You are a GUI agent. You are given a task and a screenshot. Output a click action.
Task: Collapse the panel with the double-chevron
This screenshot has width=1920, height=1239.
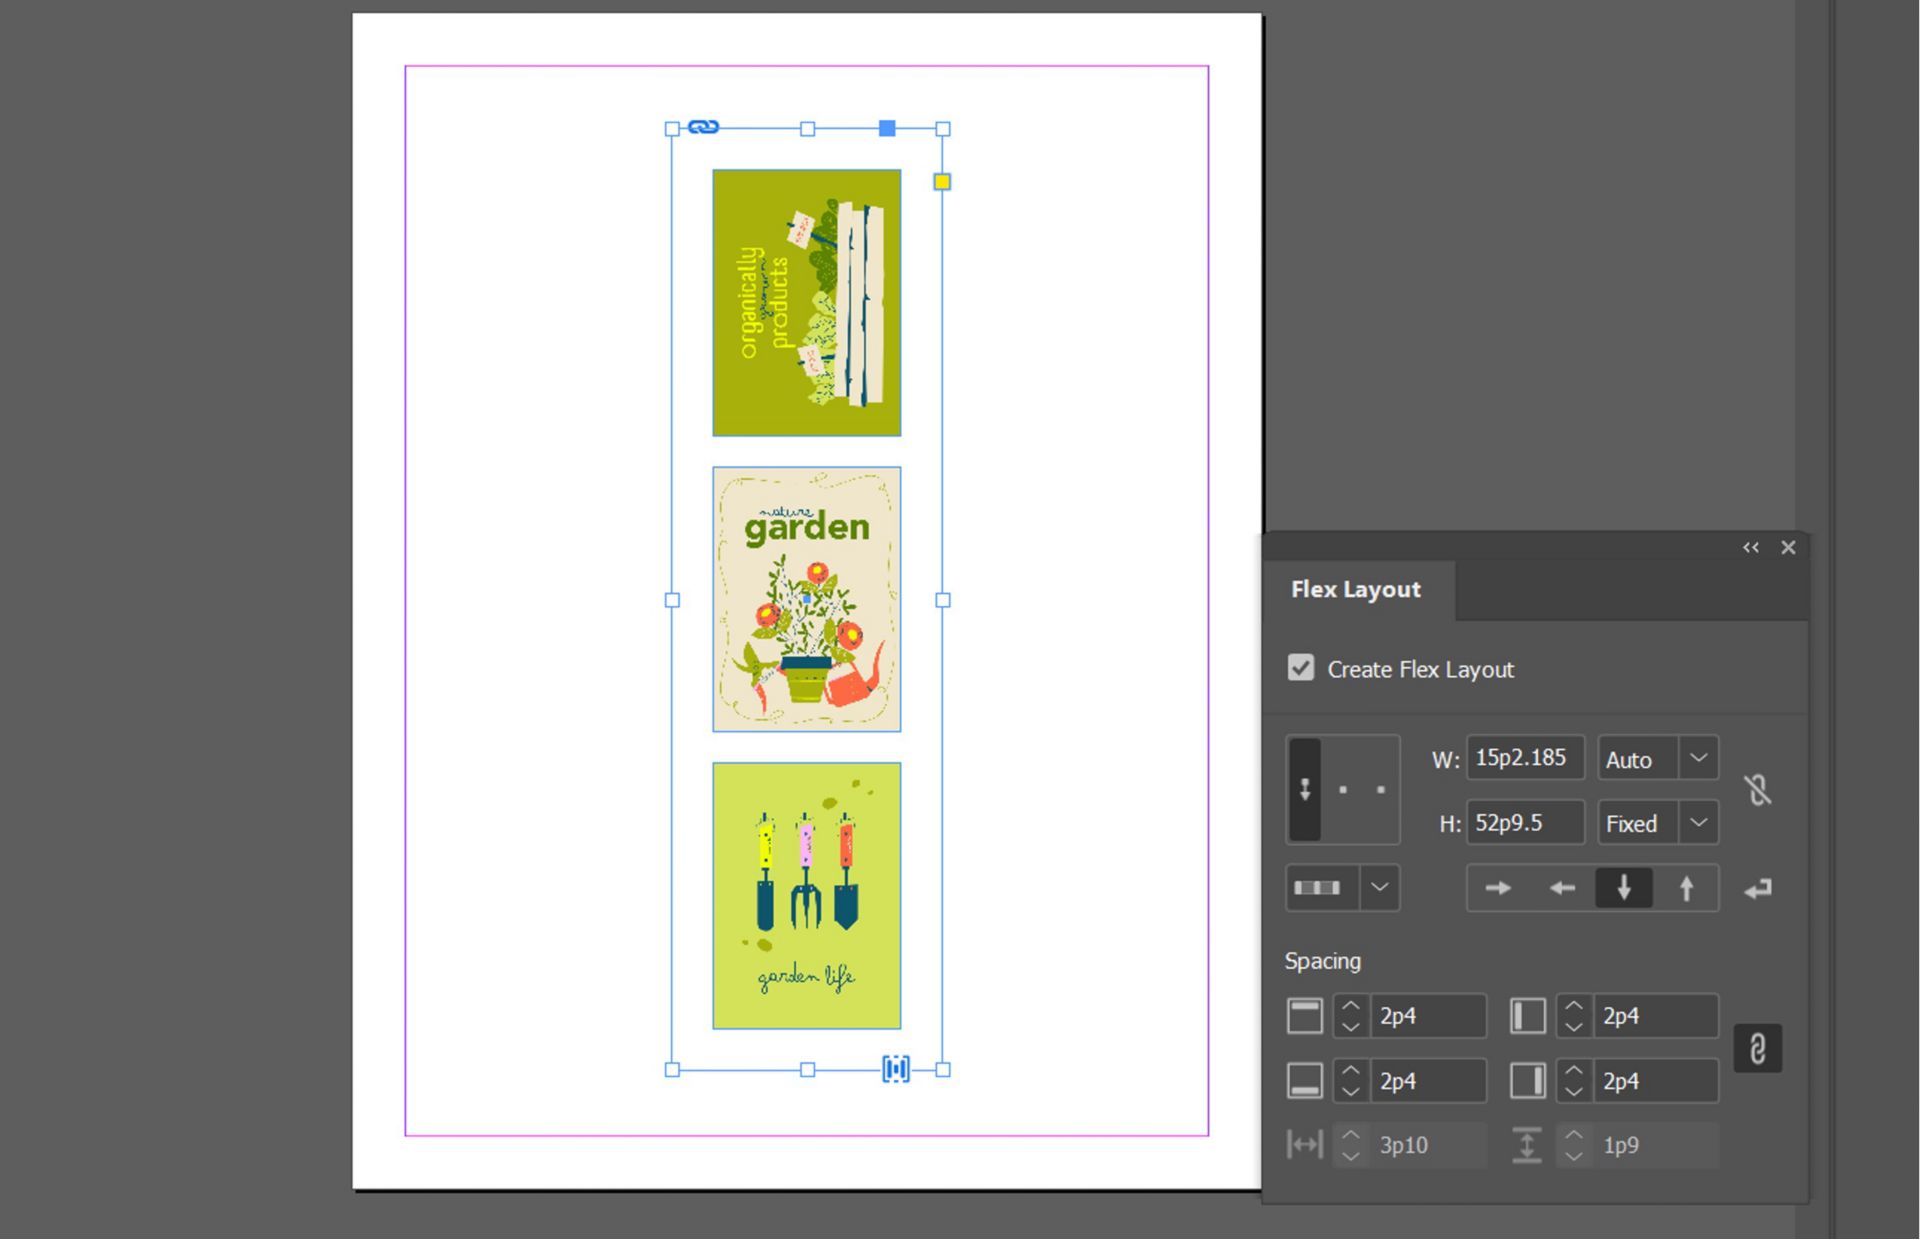1750,547
